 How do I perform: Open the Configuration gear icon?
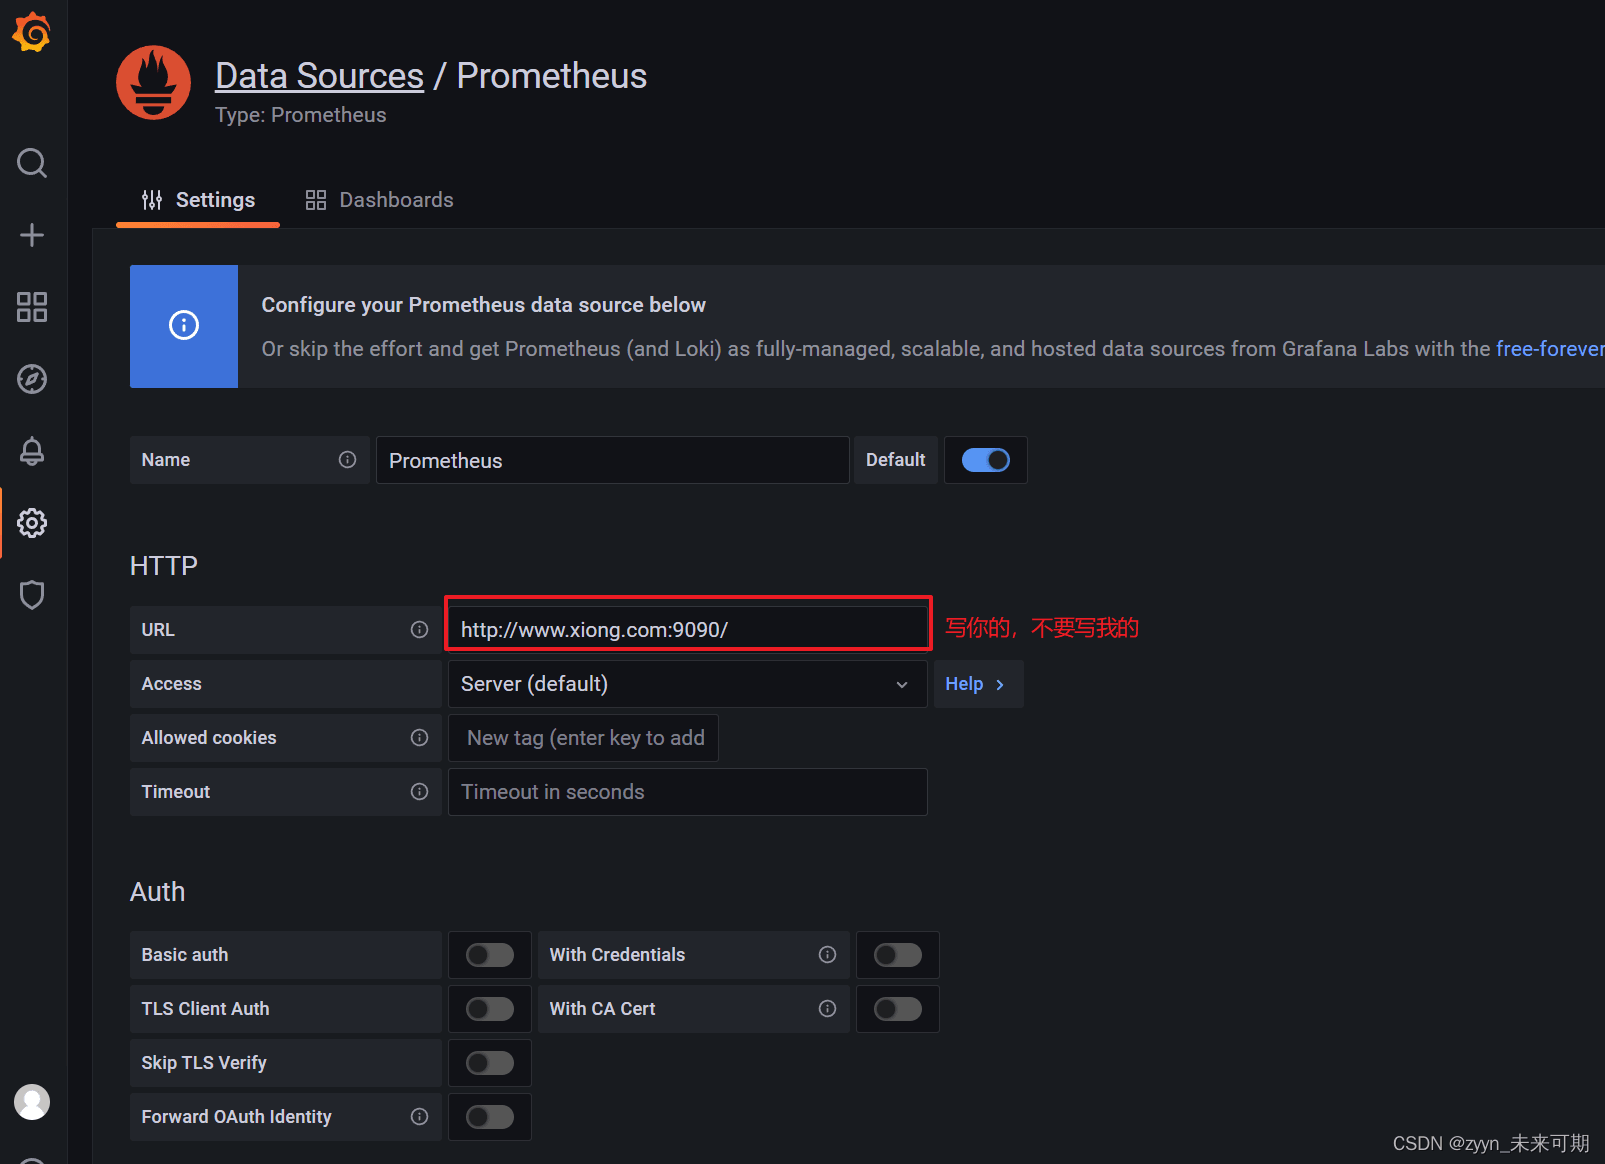tap(32, 523)
